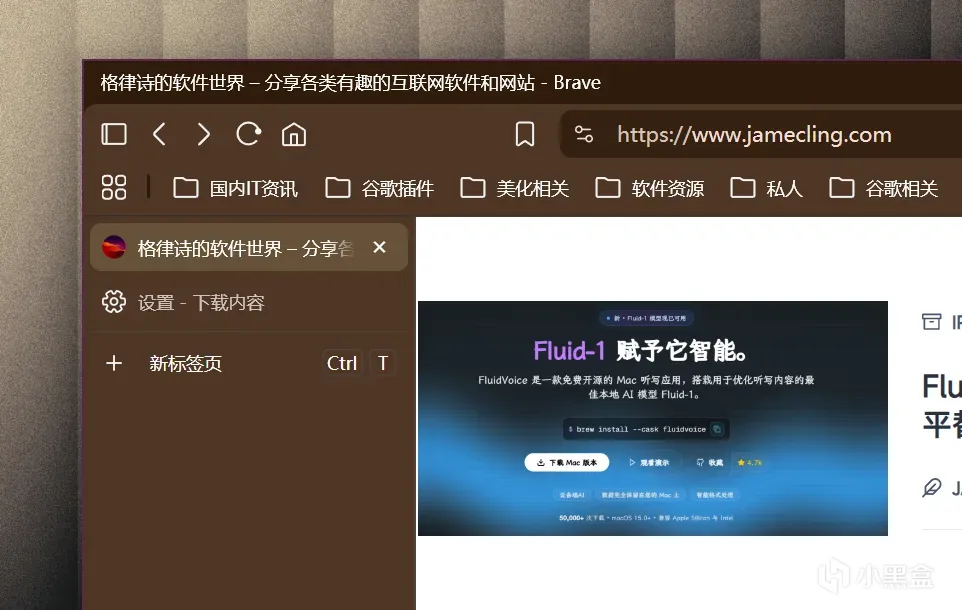Open the Fluid-1 article thumbnail image

pos(653,419)
